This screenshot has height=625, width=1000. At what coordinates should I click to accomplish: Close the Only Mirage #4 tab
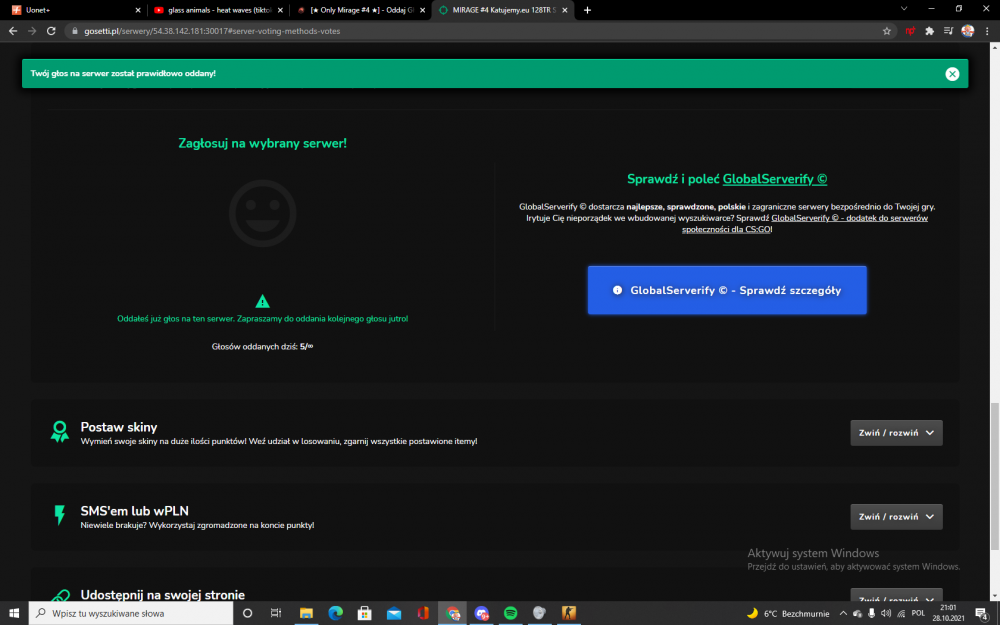[422, 10]
